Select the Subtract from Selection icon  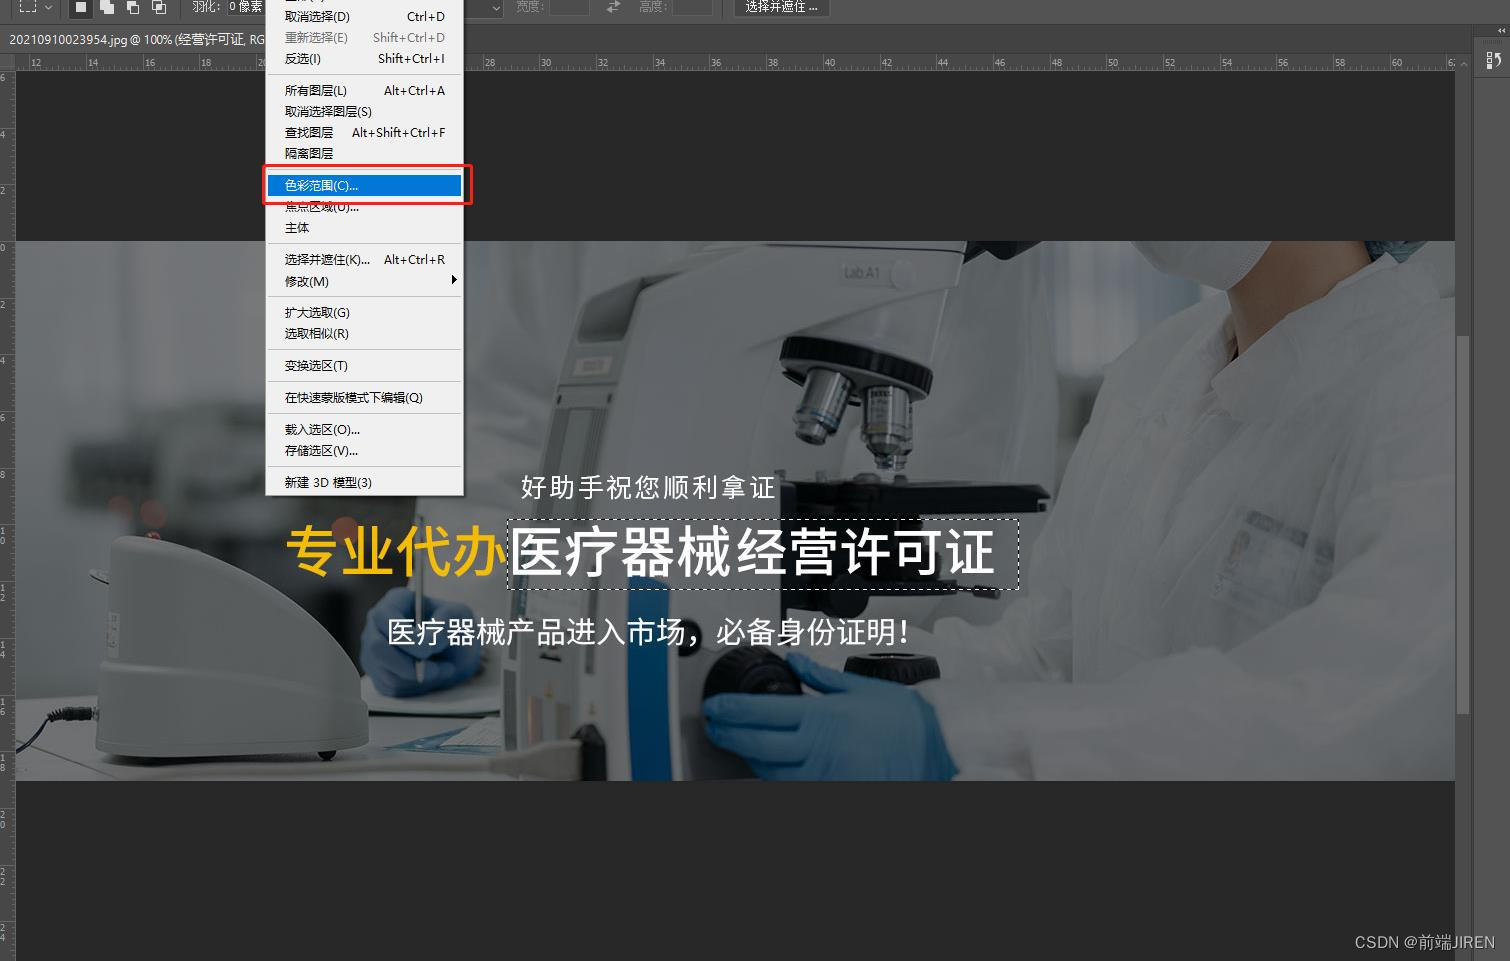(x=133, y=7)
